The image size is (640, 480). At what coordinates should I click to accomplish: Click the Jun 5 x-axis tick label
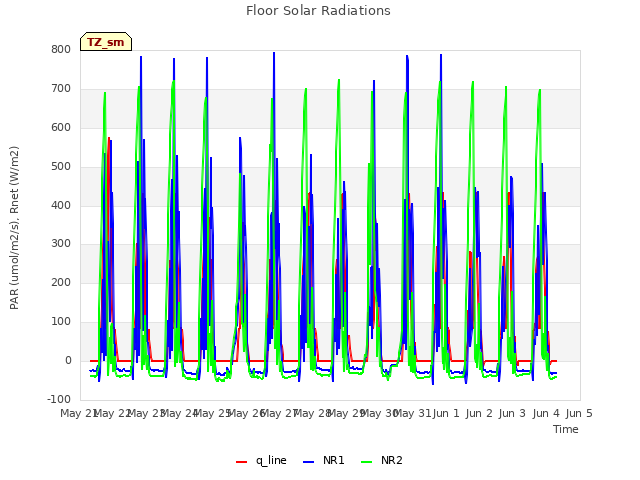(579, 413)
